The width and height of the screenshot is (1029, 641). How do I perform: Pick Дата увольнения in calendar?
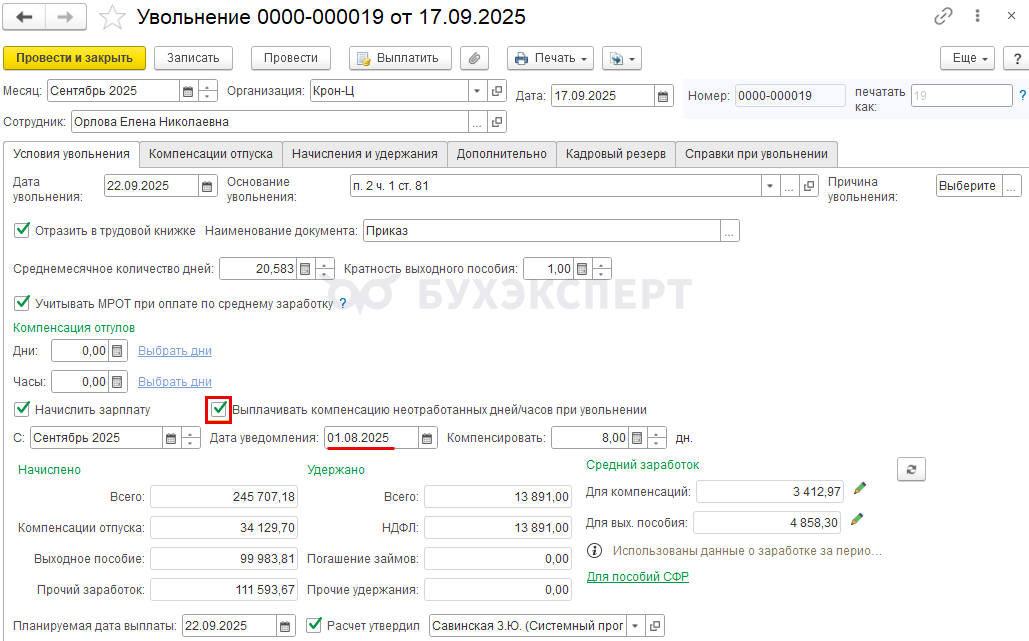(207, 186)
